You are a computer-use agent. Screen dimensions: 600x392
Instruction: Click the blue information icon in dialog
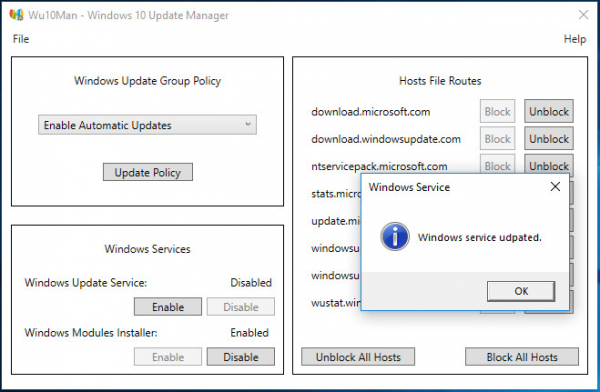395,237
